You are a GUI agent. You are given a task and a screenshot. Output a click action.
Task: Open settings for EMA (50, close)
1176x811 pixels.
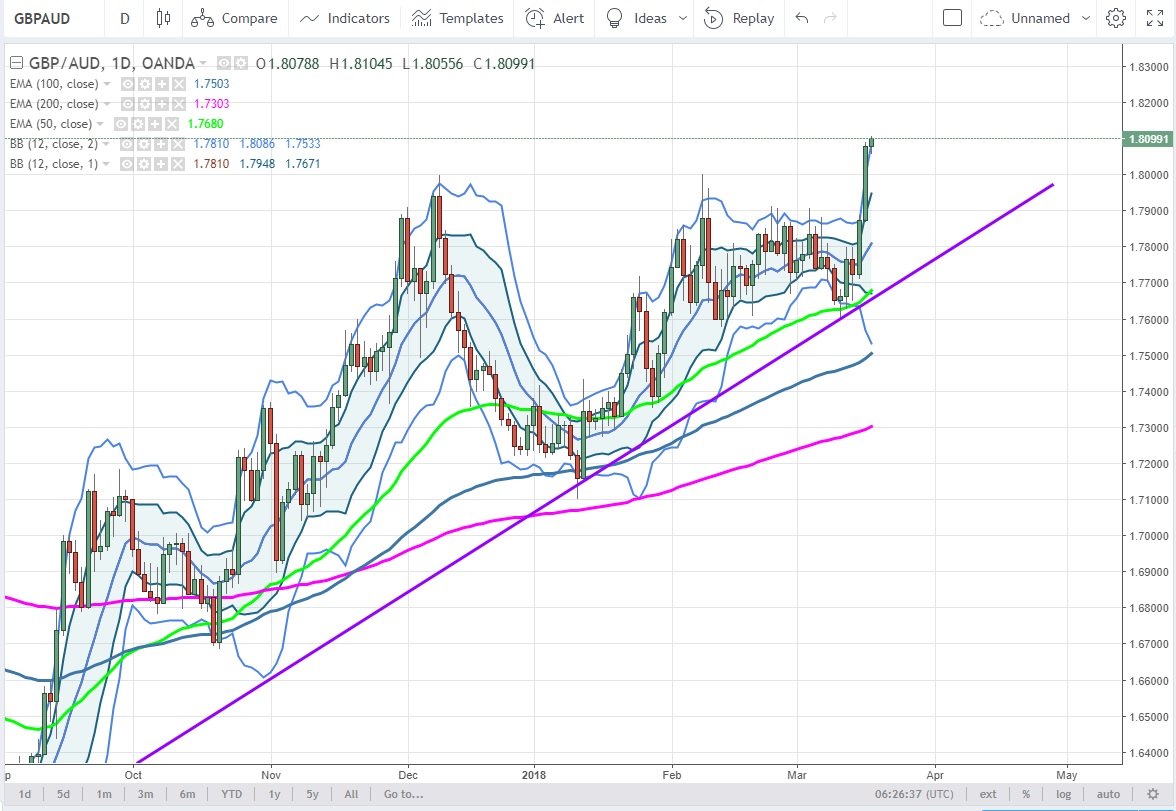[136, 124]
